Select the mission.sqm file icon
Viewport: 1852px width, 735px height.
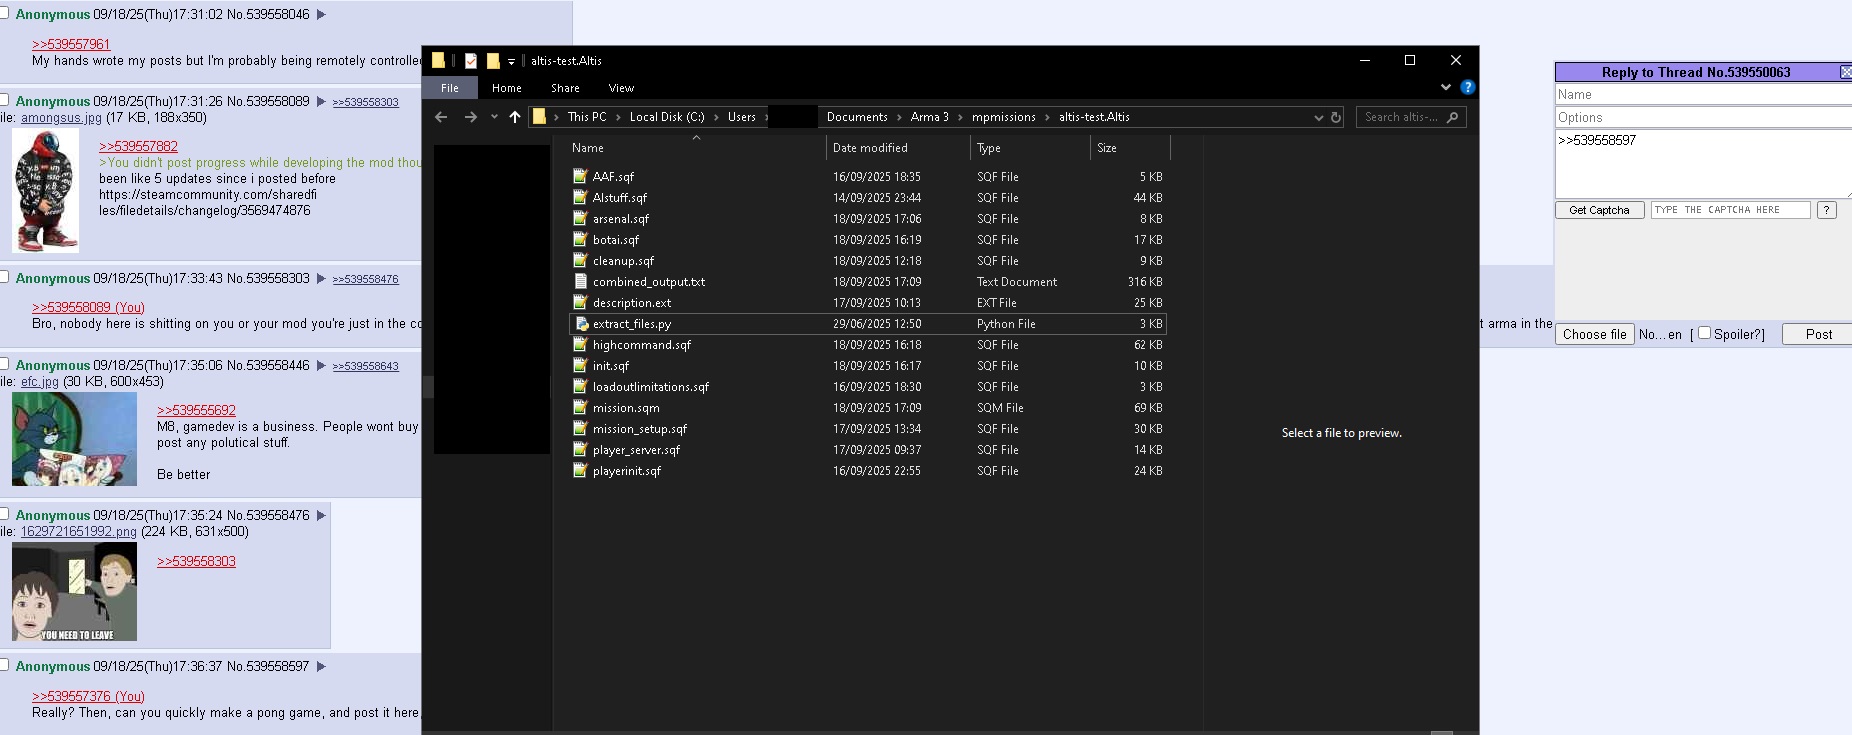[x=580, y=407]
